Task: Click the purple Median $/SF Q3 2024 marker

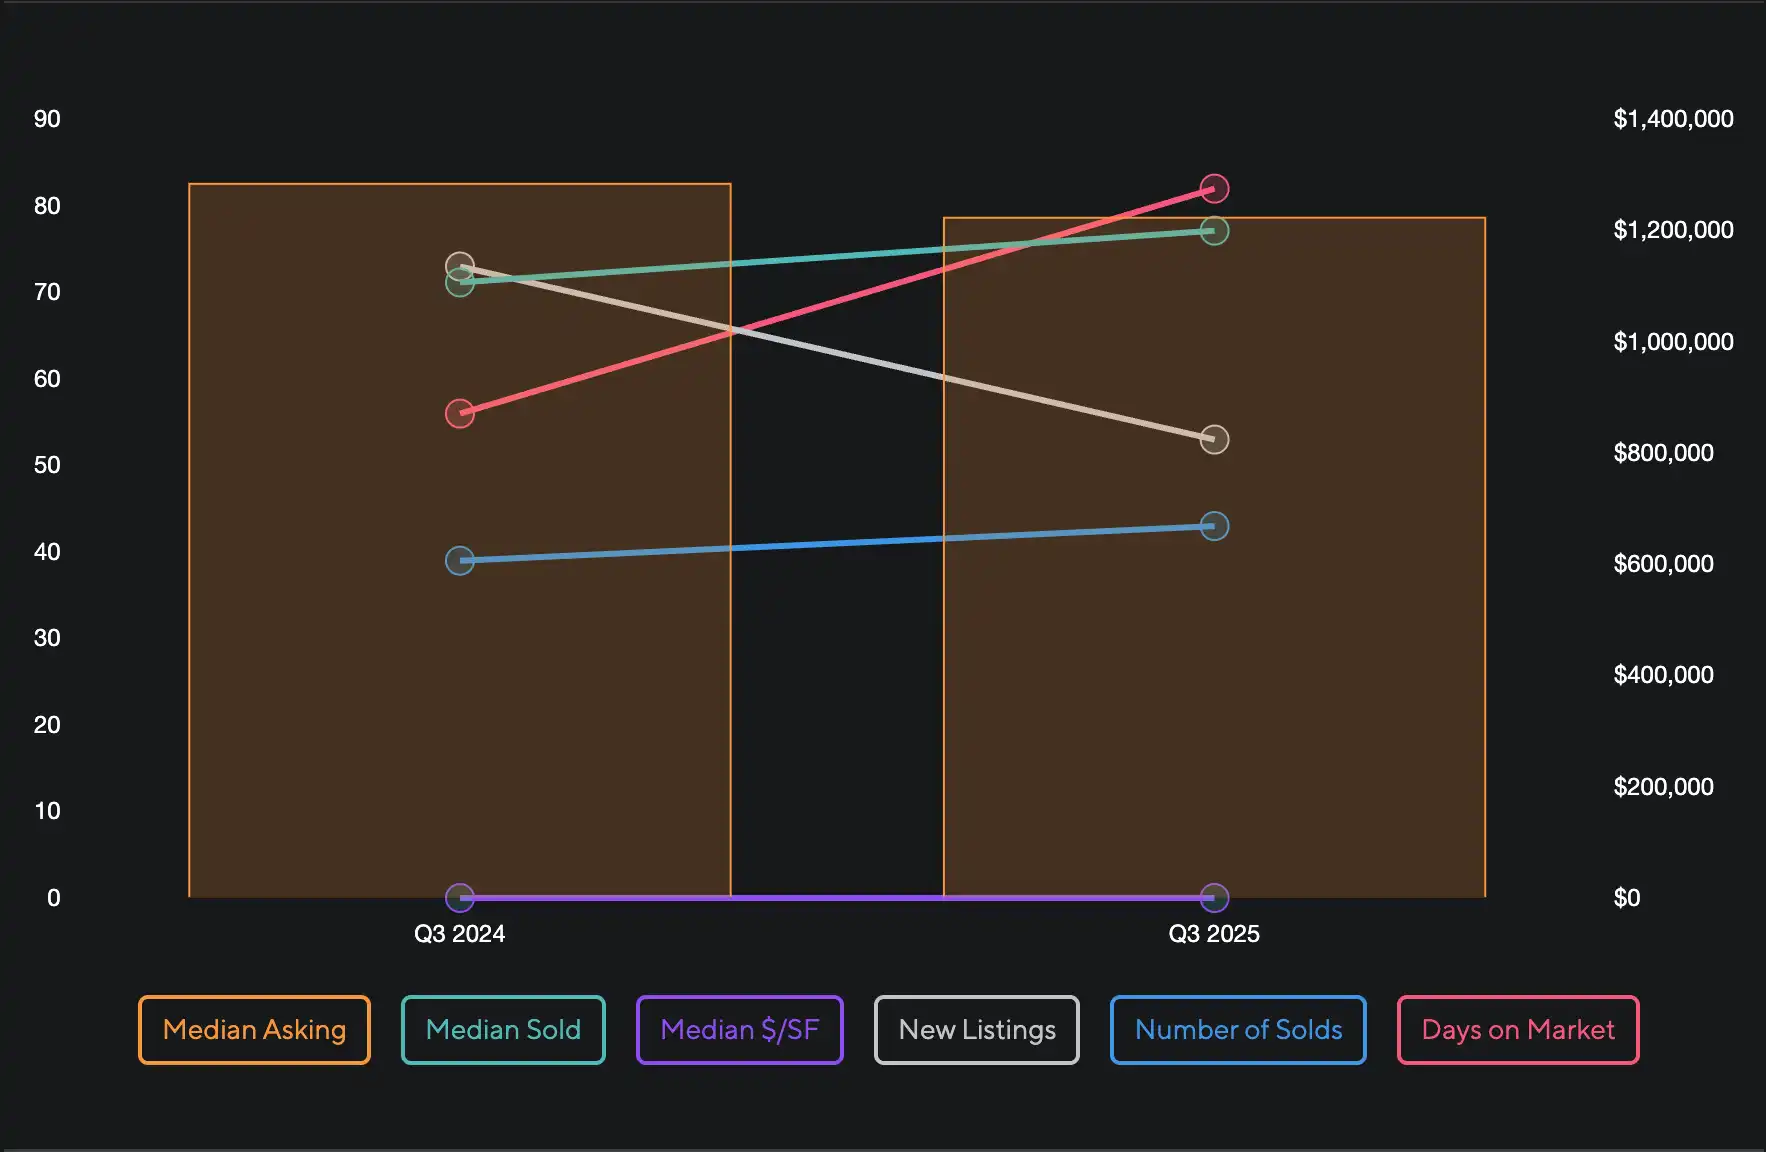Action: click(460, 897)
